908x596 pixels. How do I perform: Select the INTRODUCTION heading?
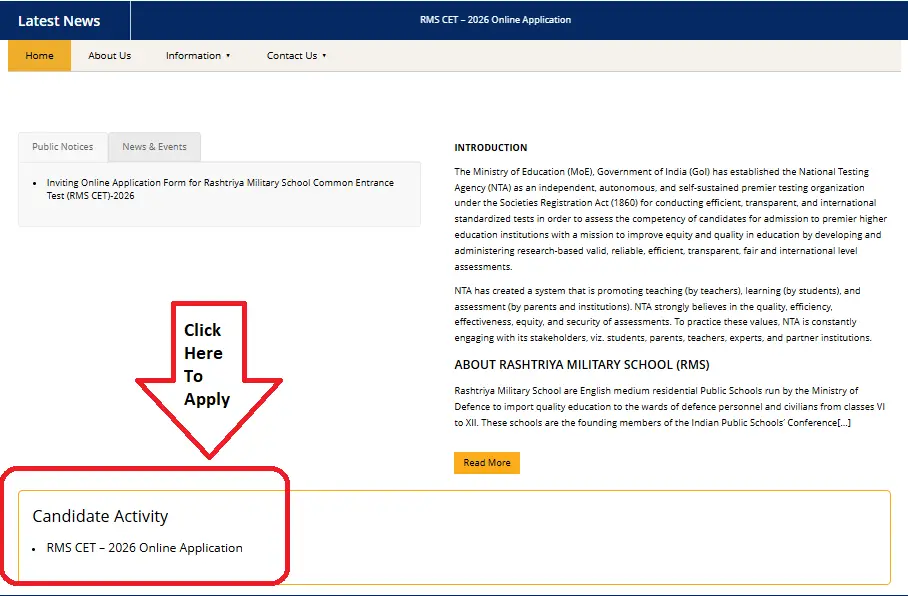click(x=490, y=148)
